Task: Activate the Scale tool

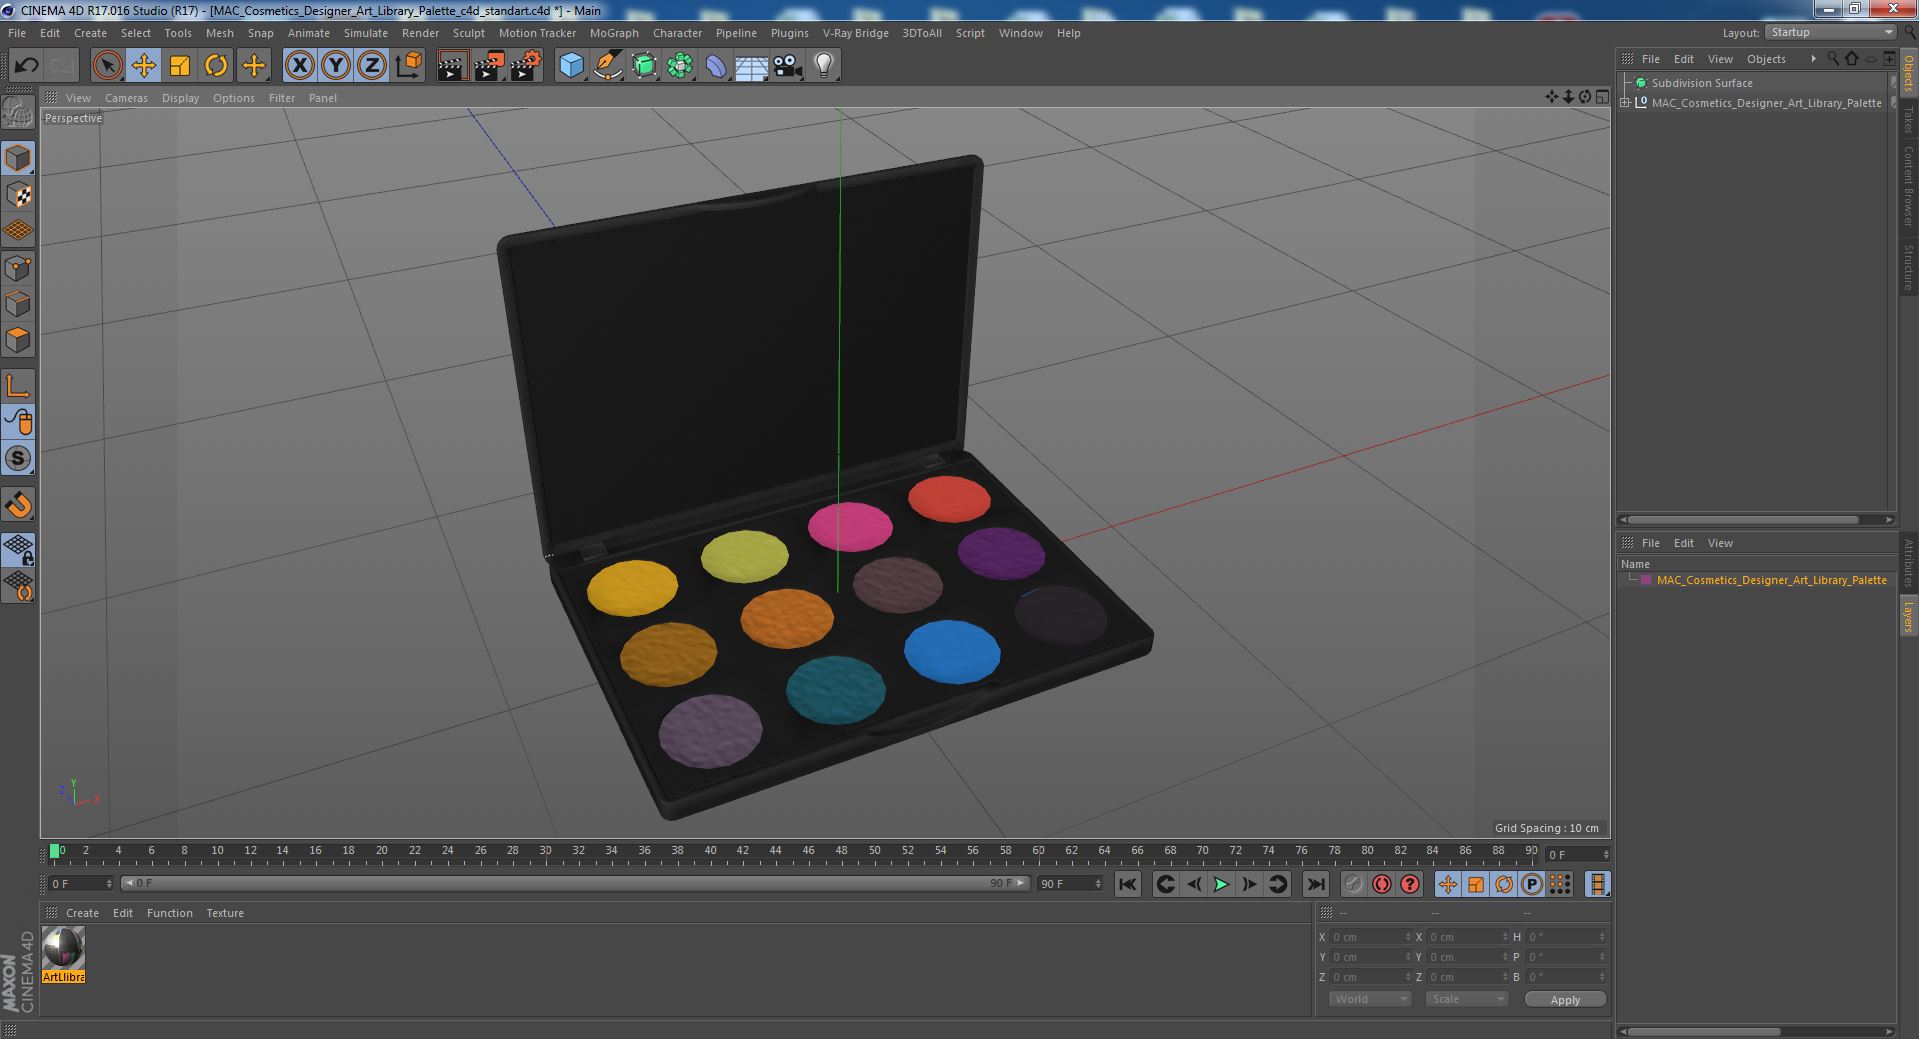Action: (x=180, y=66)
